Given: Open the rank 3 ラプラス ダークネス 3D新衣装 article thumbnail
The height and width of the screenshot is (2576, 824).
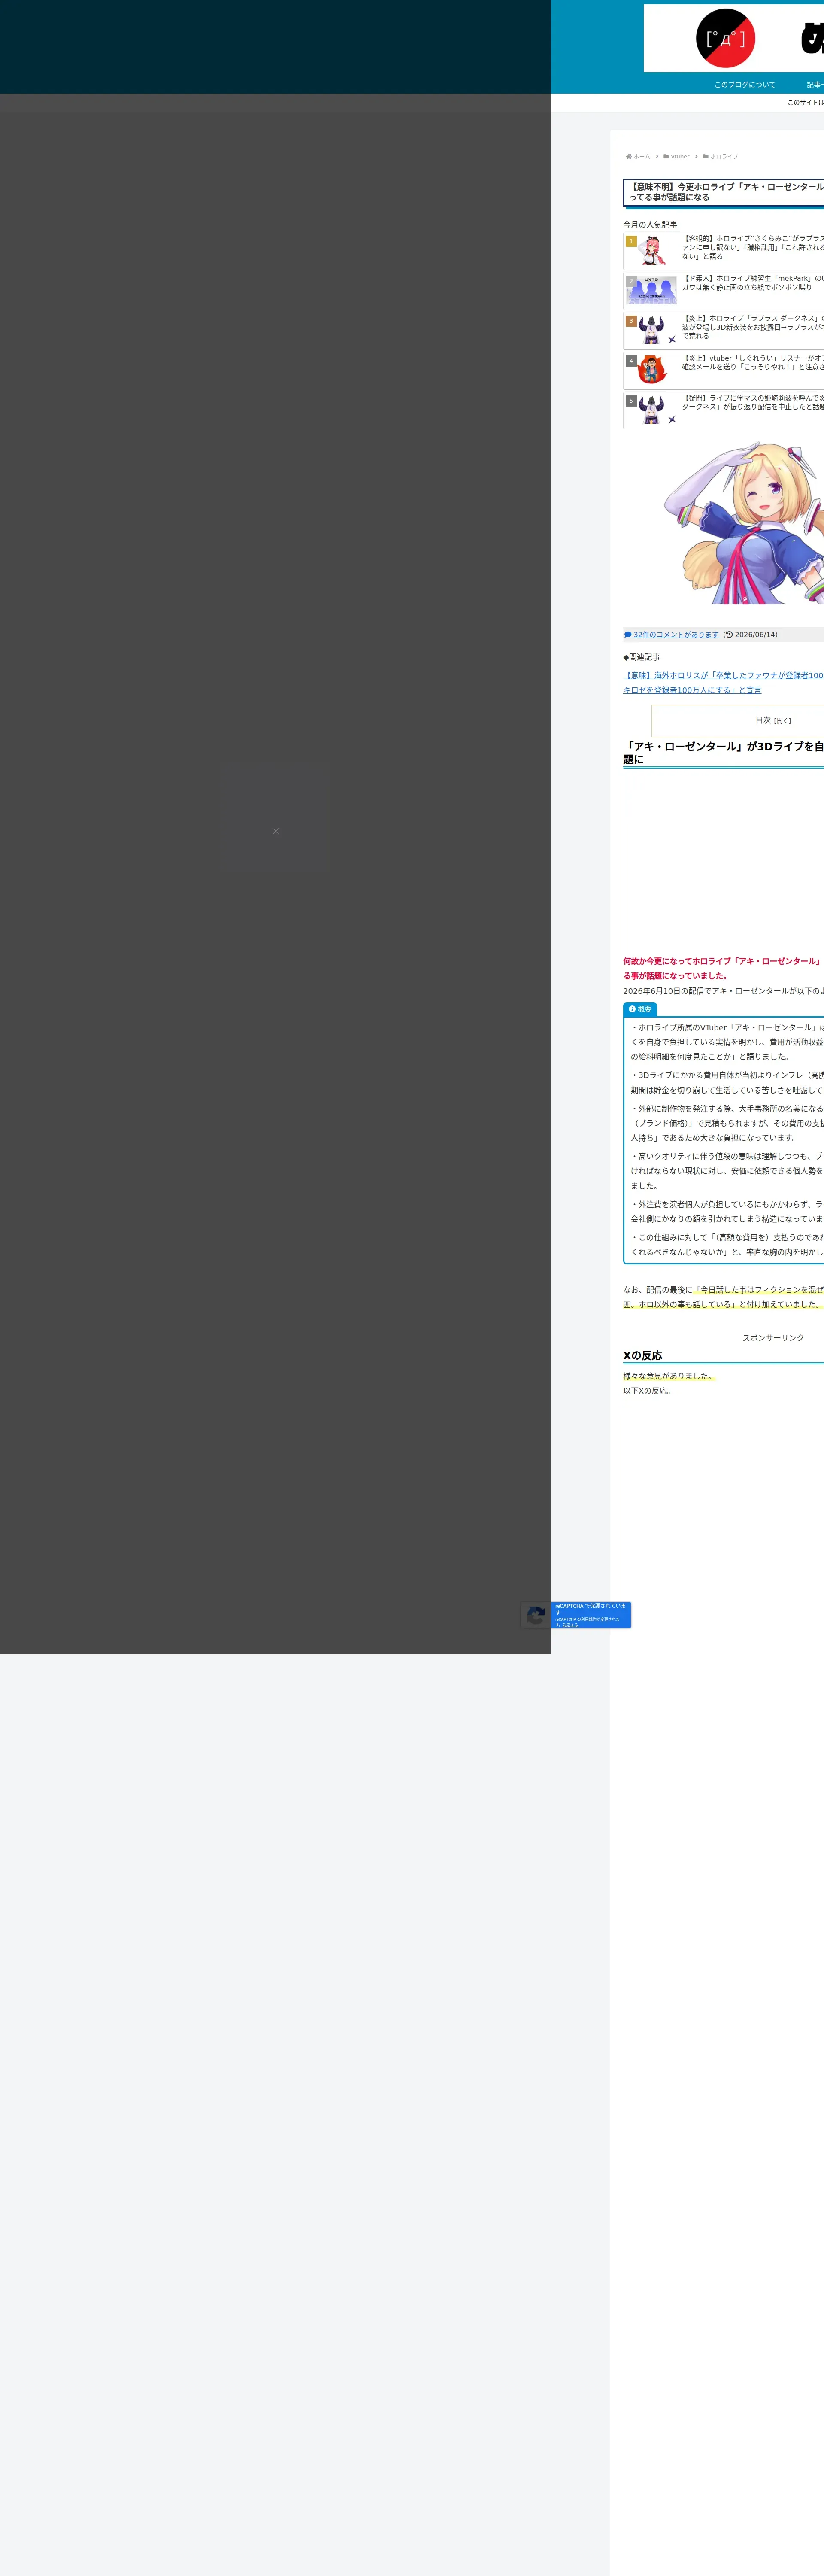Looking at the screenshot, I should [652, 330].
